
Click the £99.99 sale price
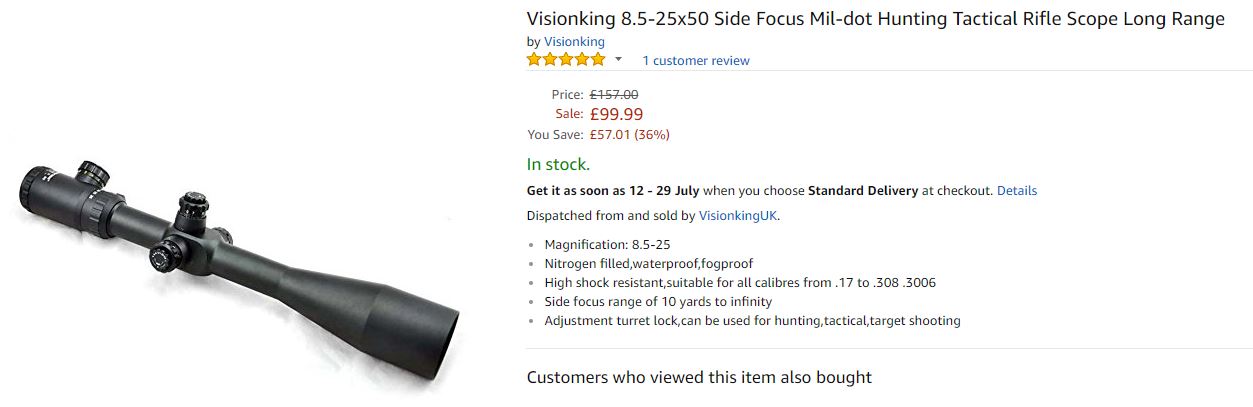click(x=616, y=114)
